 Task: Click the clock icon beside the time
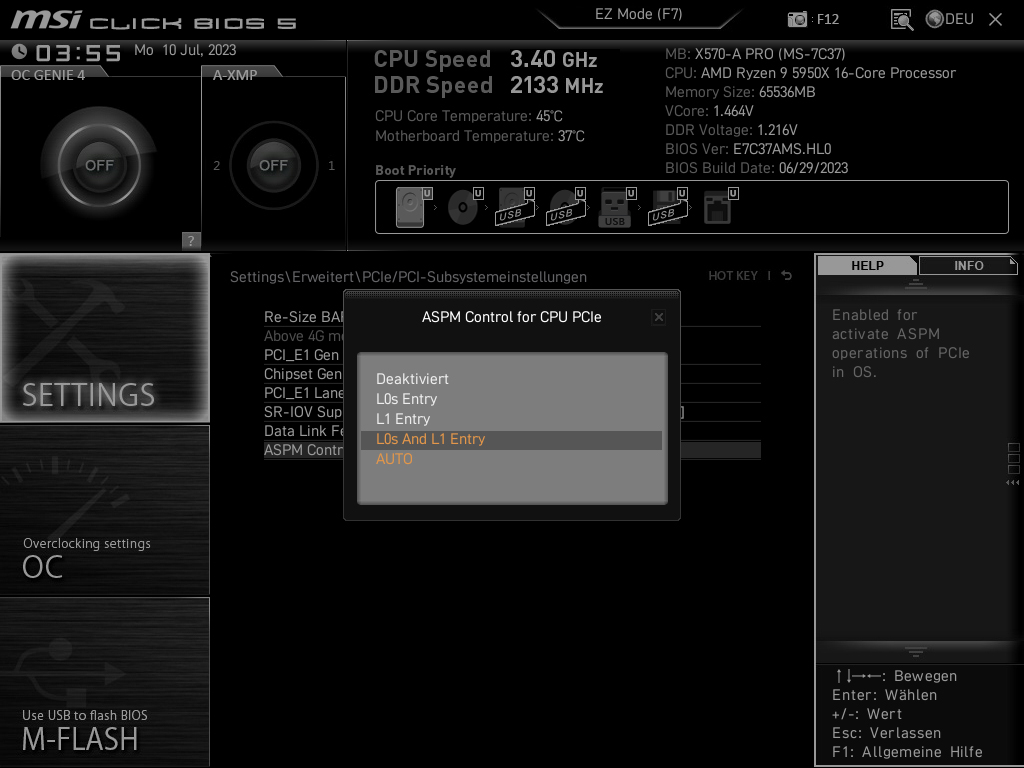[19, 52]
